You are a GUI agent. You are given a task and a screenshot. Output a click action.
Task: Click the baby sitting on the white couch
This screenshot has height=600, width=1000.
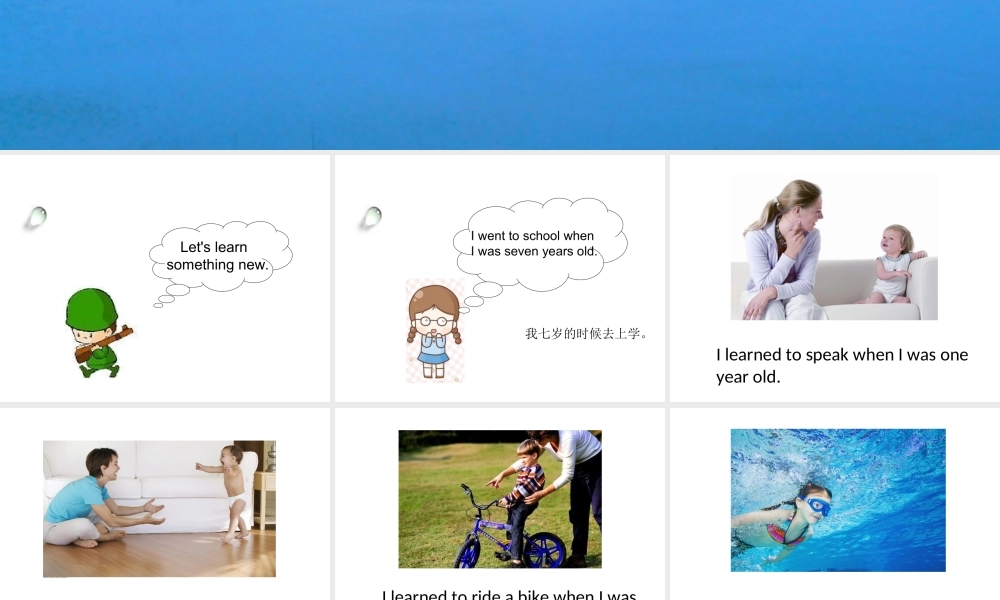pyautogui.click(x=893, y=262)
